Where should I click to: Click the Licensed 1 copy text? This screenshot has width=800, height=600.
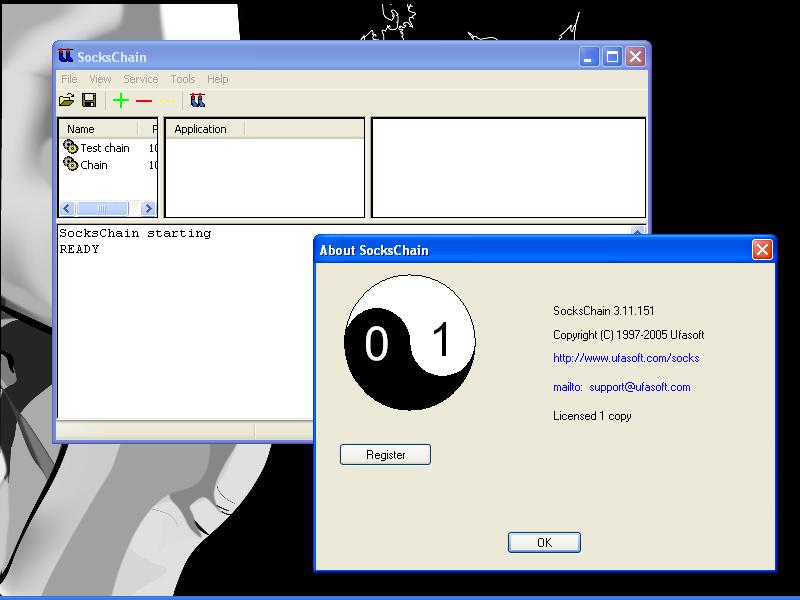point(592,416)
